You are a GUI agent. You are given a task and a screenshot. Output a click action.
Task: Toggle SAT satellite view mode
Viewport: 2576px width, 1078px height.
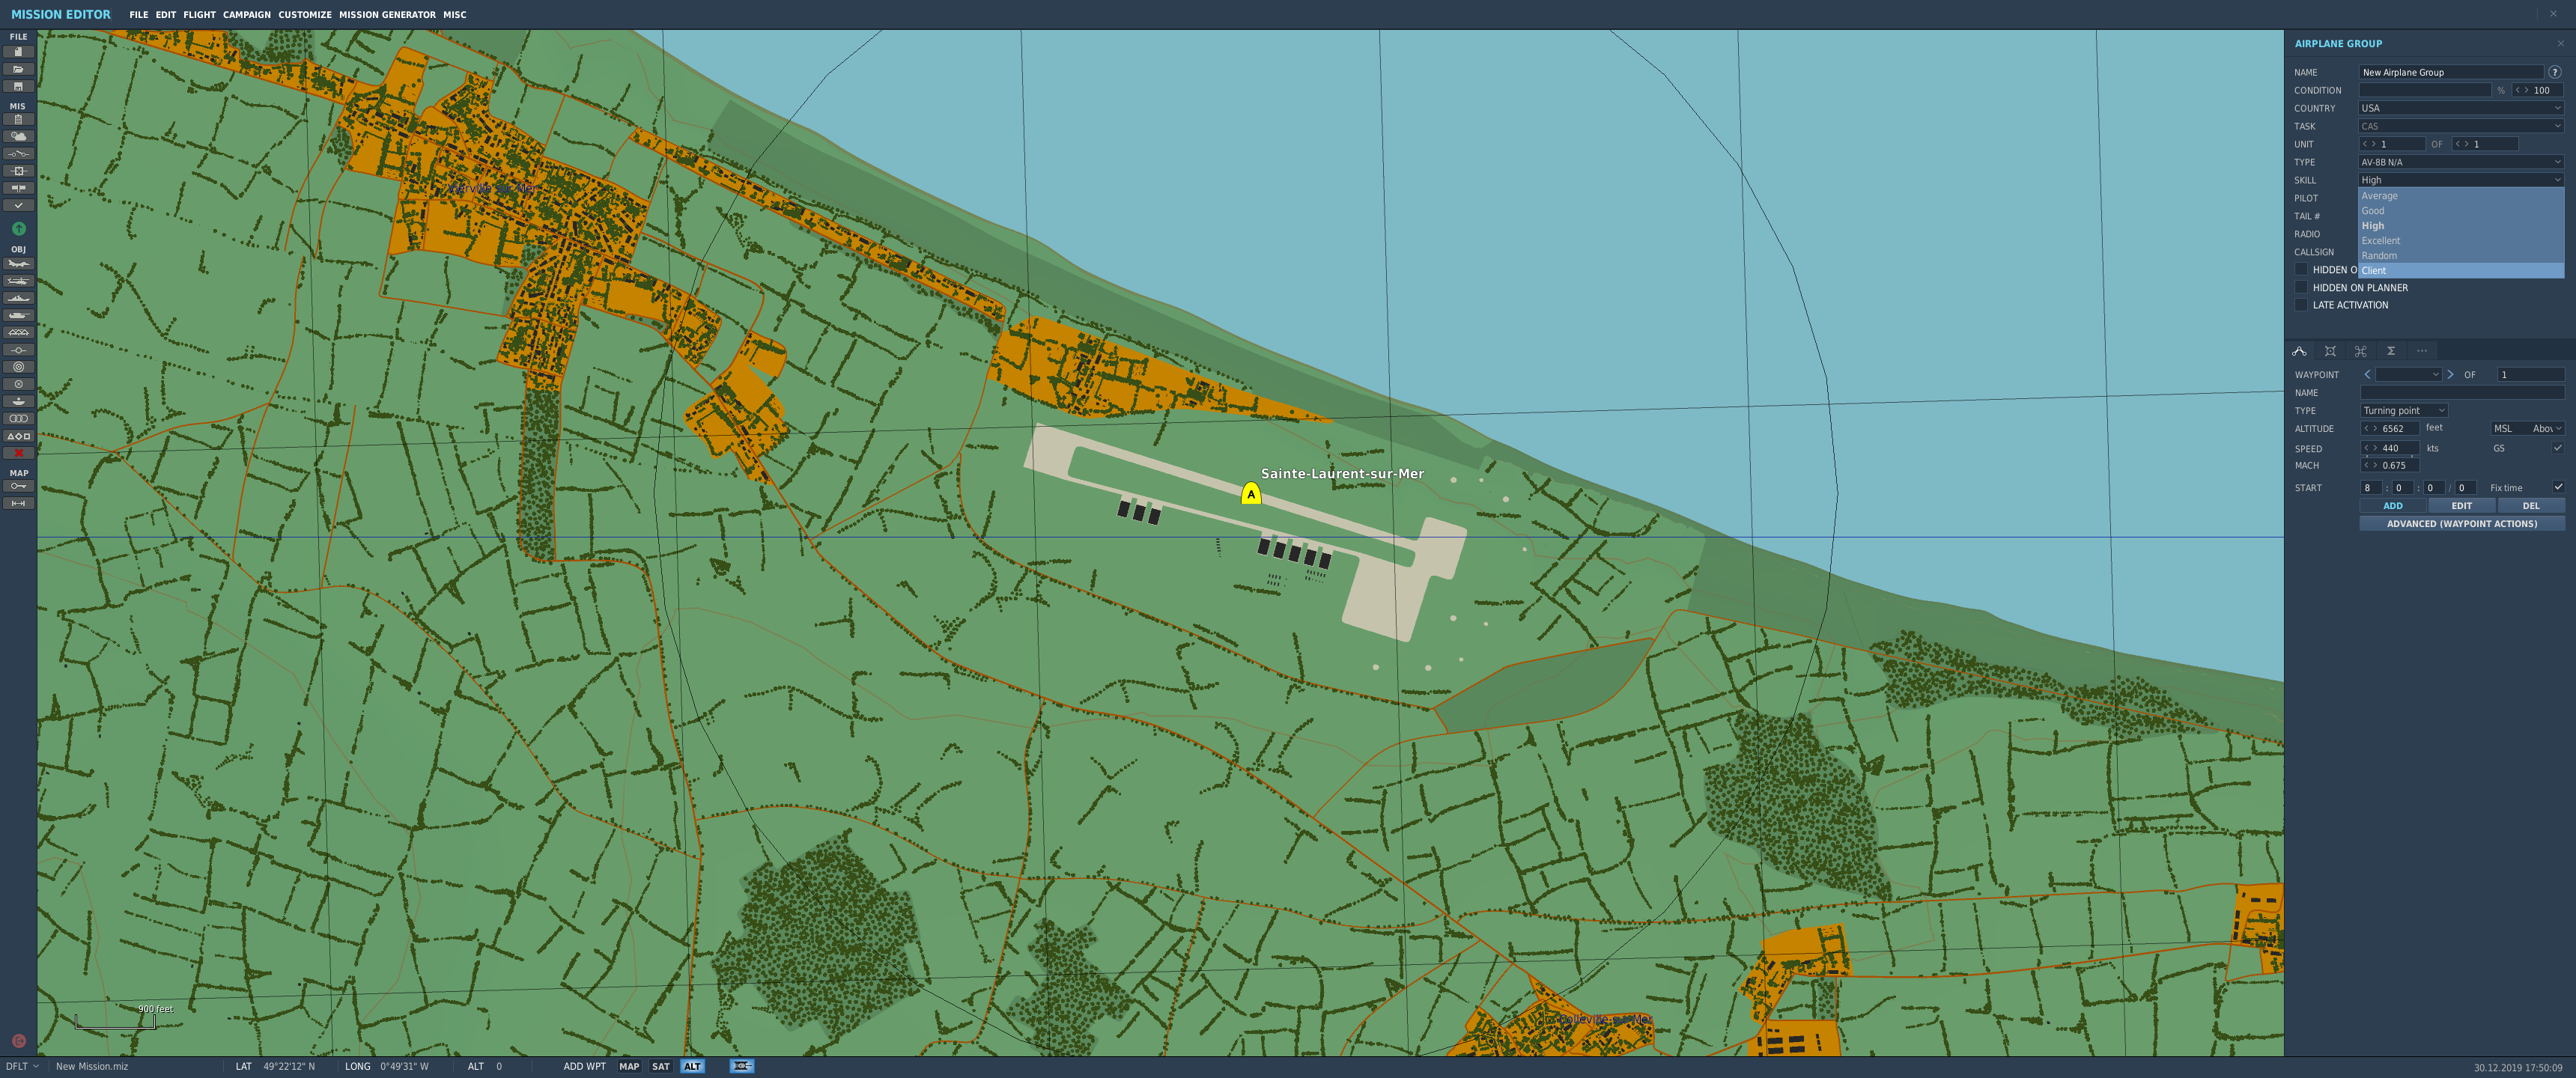tap(660, 1066)
